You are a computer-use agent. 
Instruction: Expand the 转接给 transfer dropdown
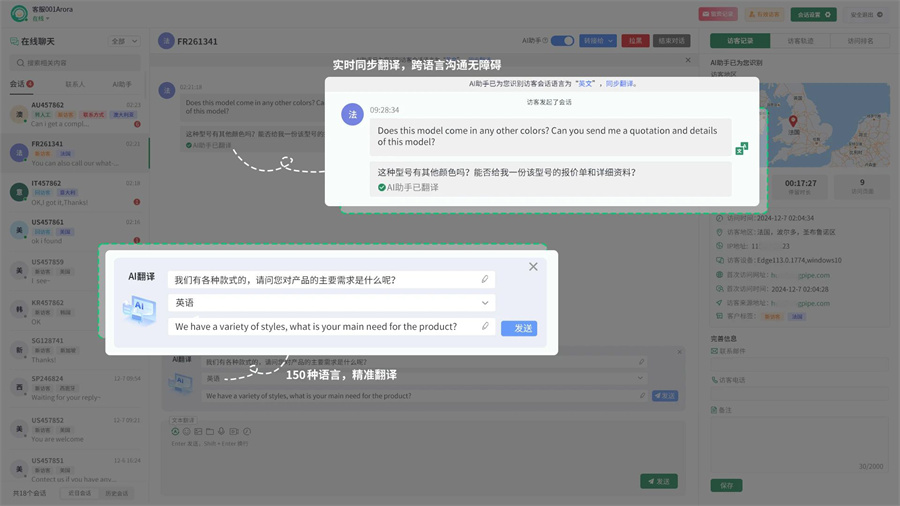pyautogui.click(x=598, y=41)
